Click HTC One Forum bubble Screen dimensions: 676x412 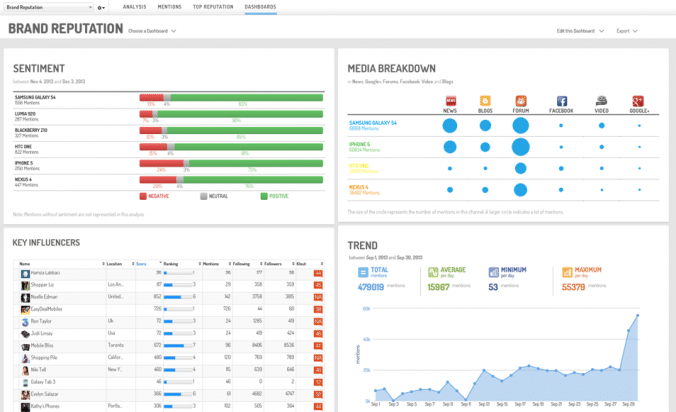(x=521, y=169)
